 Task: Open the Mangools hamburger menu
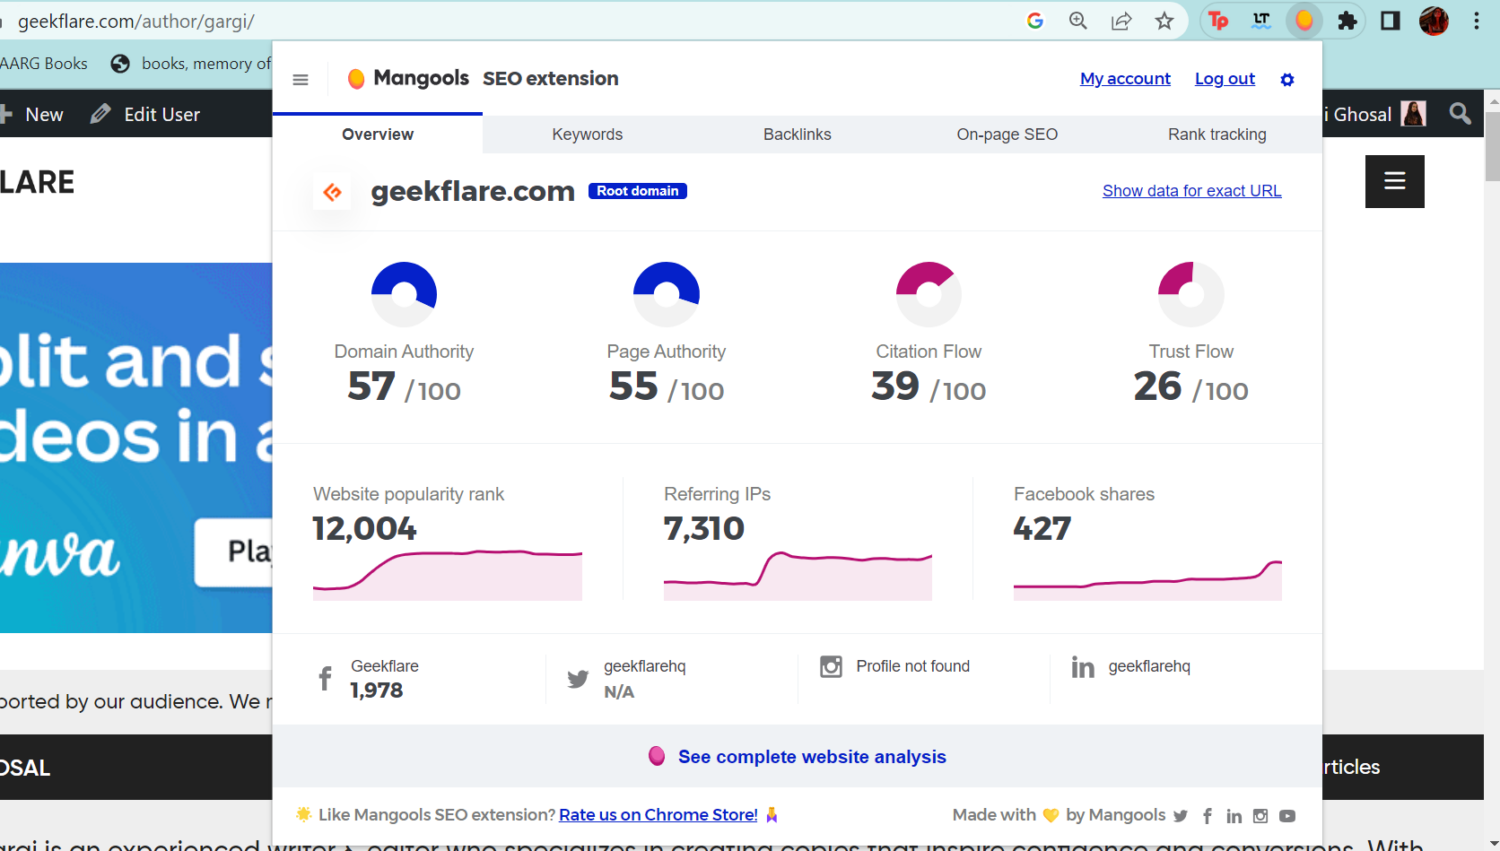300,79
